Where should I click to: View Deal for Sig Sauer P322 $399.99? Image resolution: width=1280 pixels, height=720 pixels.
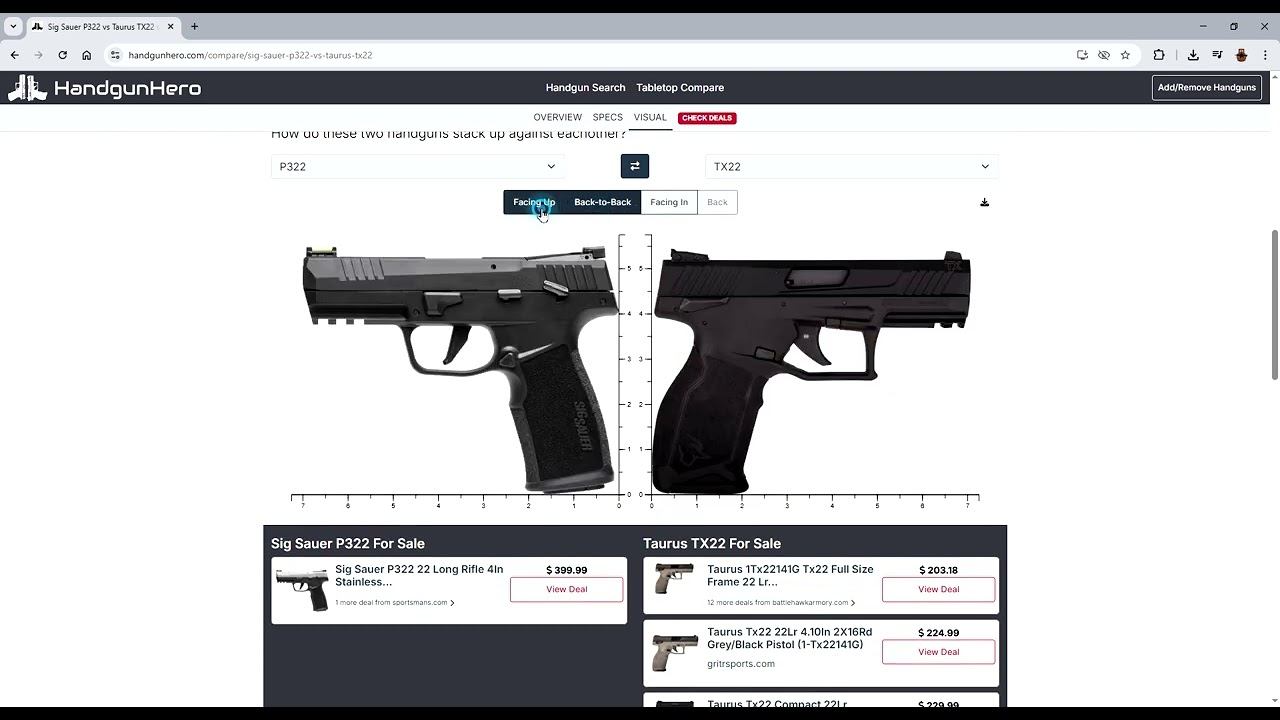coord(566,589)
